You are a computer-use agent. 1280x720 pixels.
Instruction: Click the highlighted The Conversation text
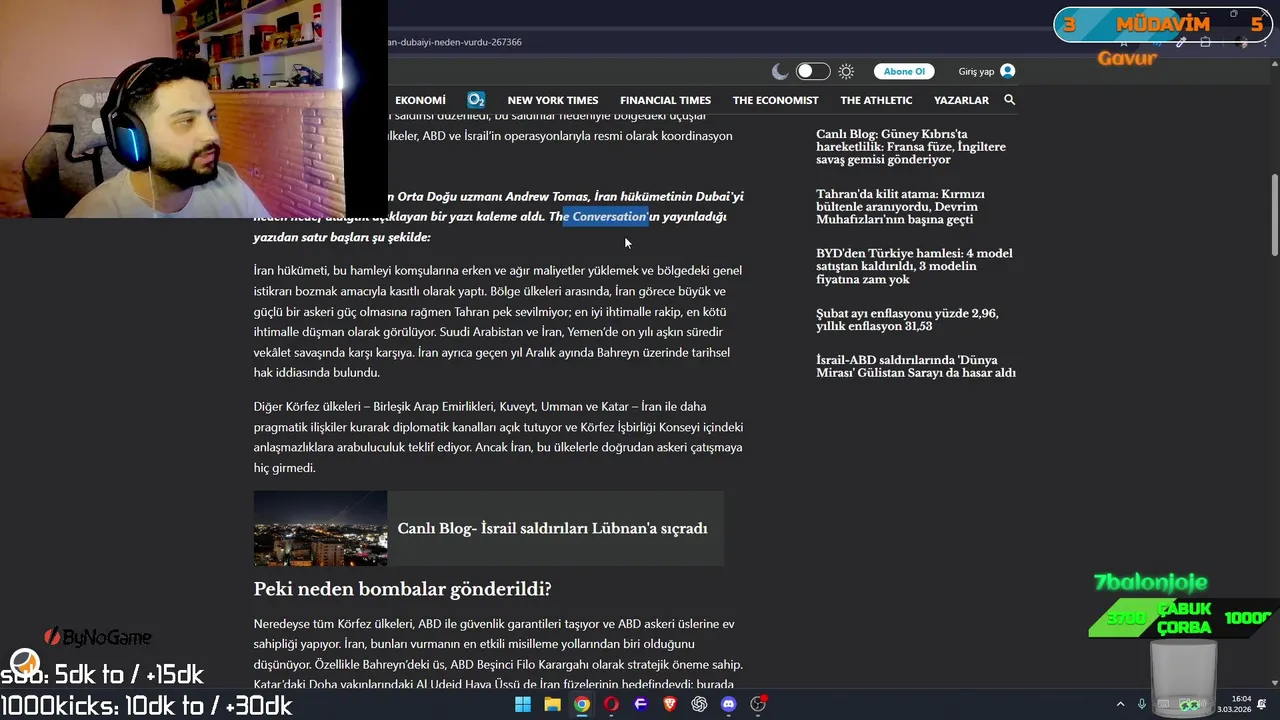pos(605,217)
